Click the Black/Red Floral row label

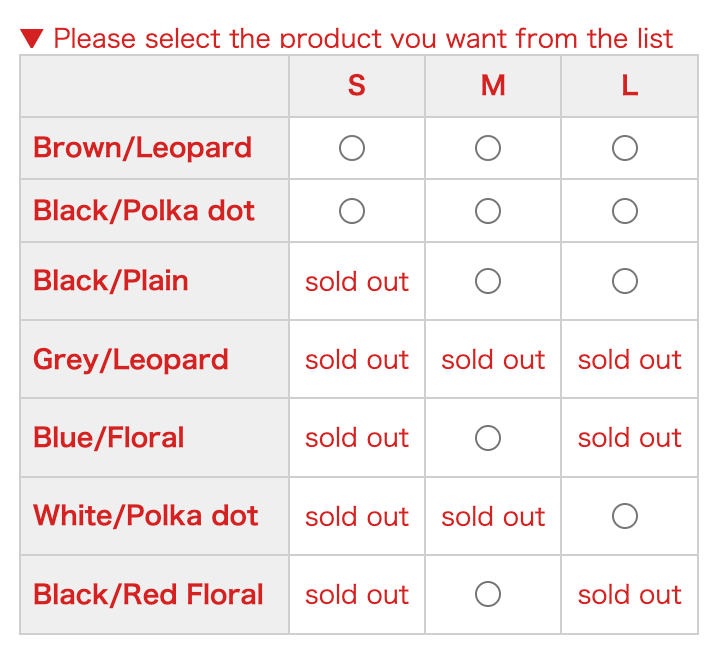[148, 594]
